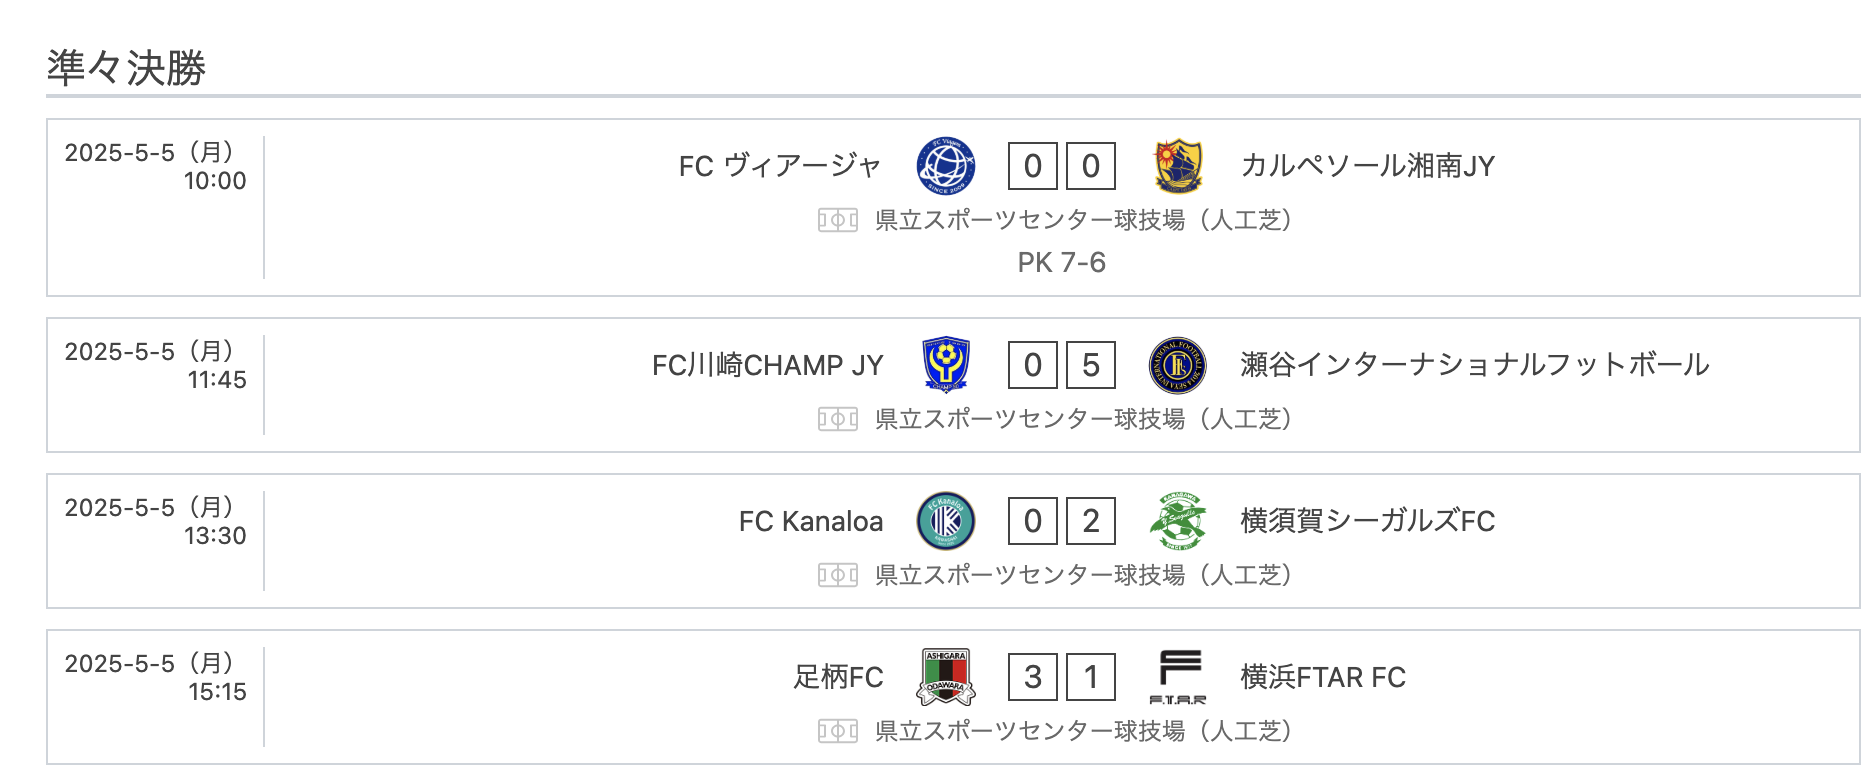This screenshot has height=774, width=1876.
Task: Click the カルペソール湘南JY team crest
Action: 1178,166
